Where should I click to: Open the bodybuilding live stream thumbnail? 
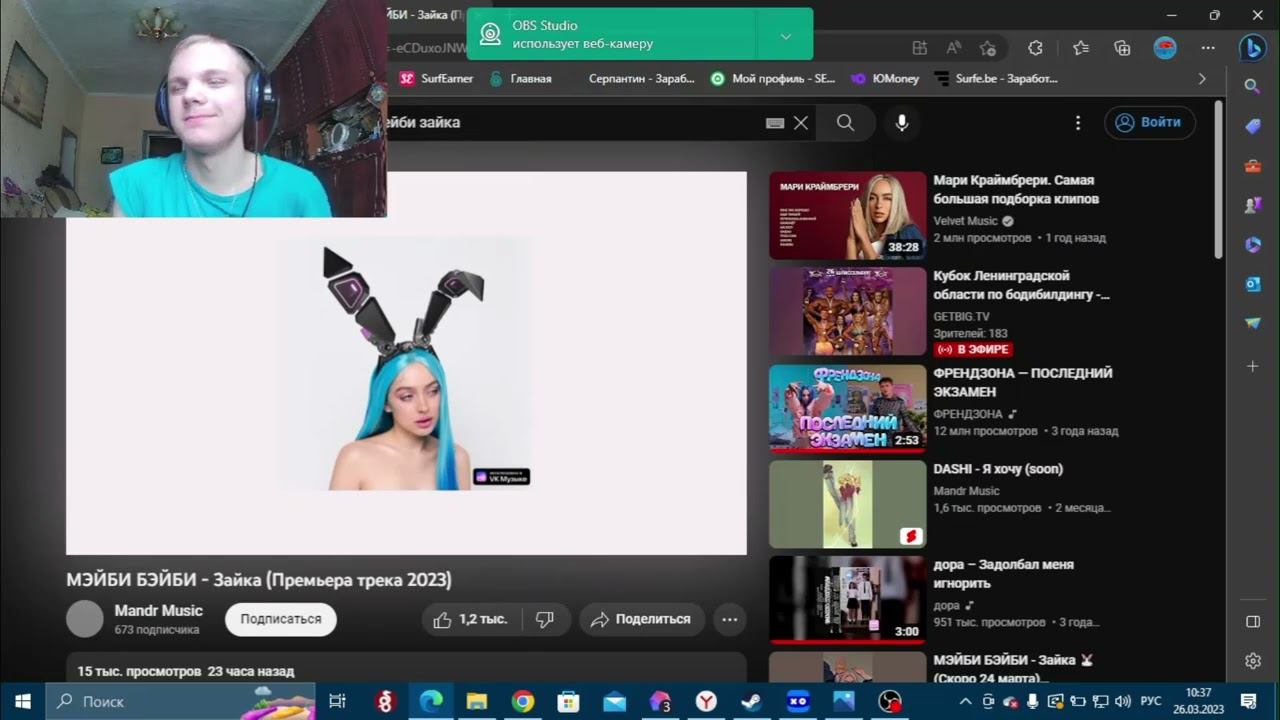point(848,311)
